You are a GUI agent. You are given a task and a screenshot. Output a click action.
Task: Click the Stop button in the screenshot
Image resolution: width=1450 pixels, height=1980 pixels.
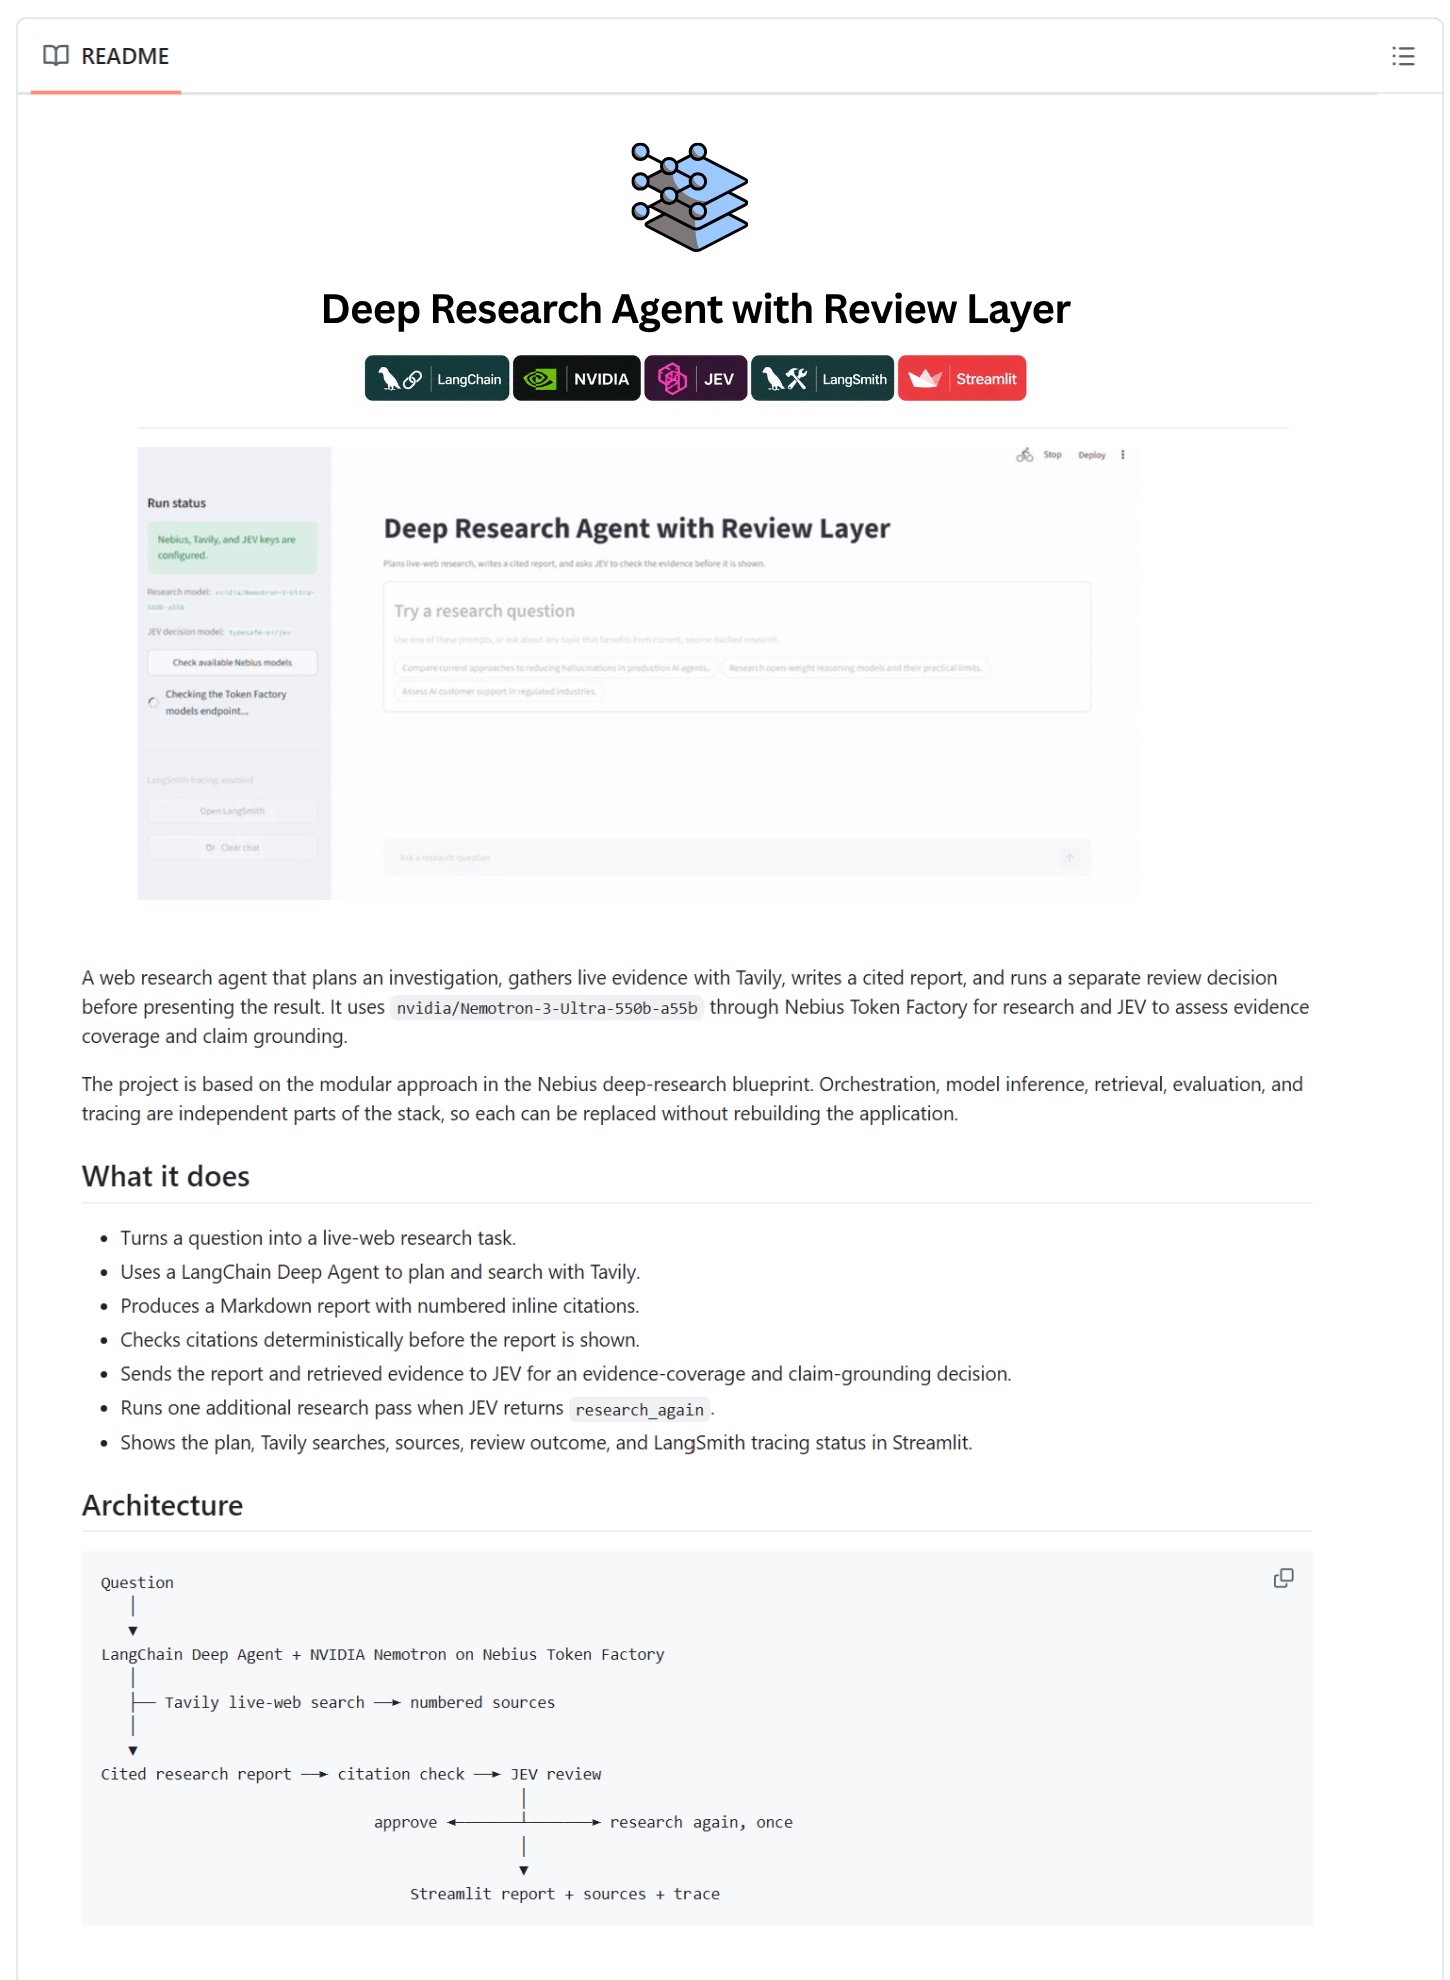pyautogui.click(x=1053, y=455)
